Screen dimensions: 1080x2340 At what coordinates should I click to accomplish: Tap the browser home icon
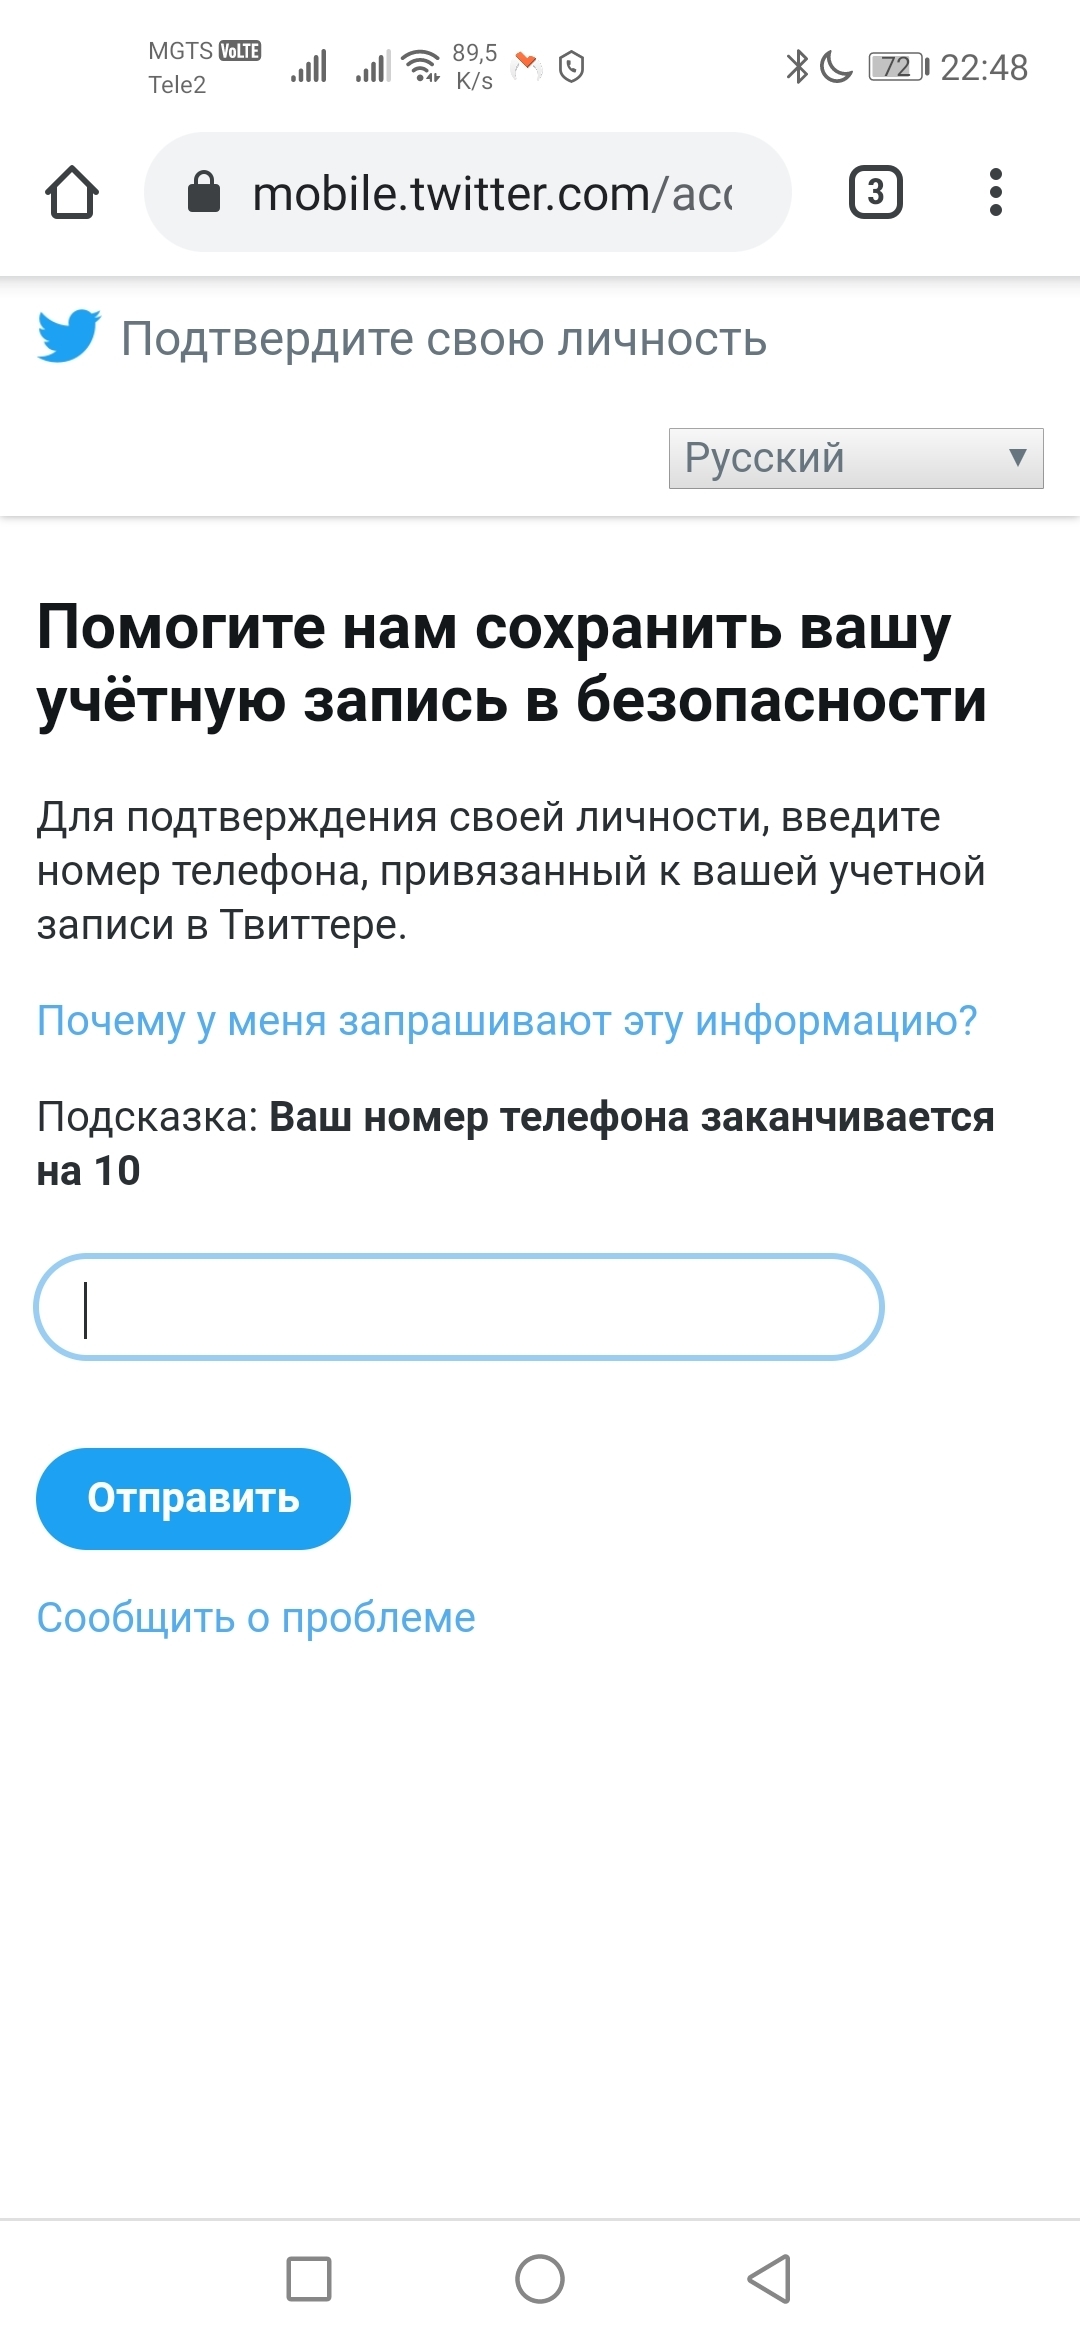coord(72,192)
